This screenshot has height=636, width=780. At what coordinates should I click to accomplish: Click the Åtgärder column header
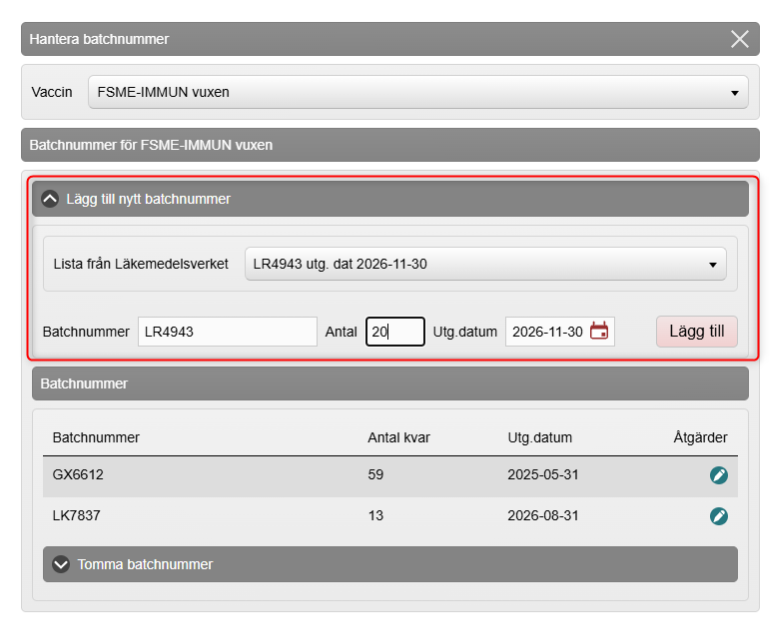click(x=700, y=438)
